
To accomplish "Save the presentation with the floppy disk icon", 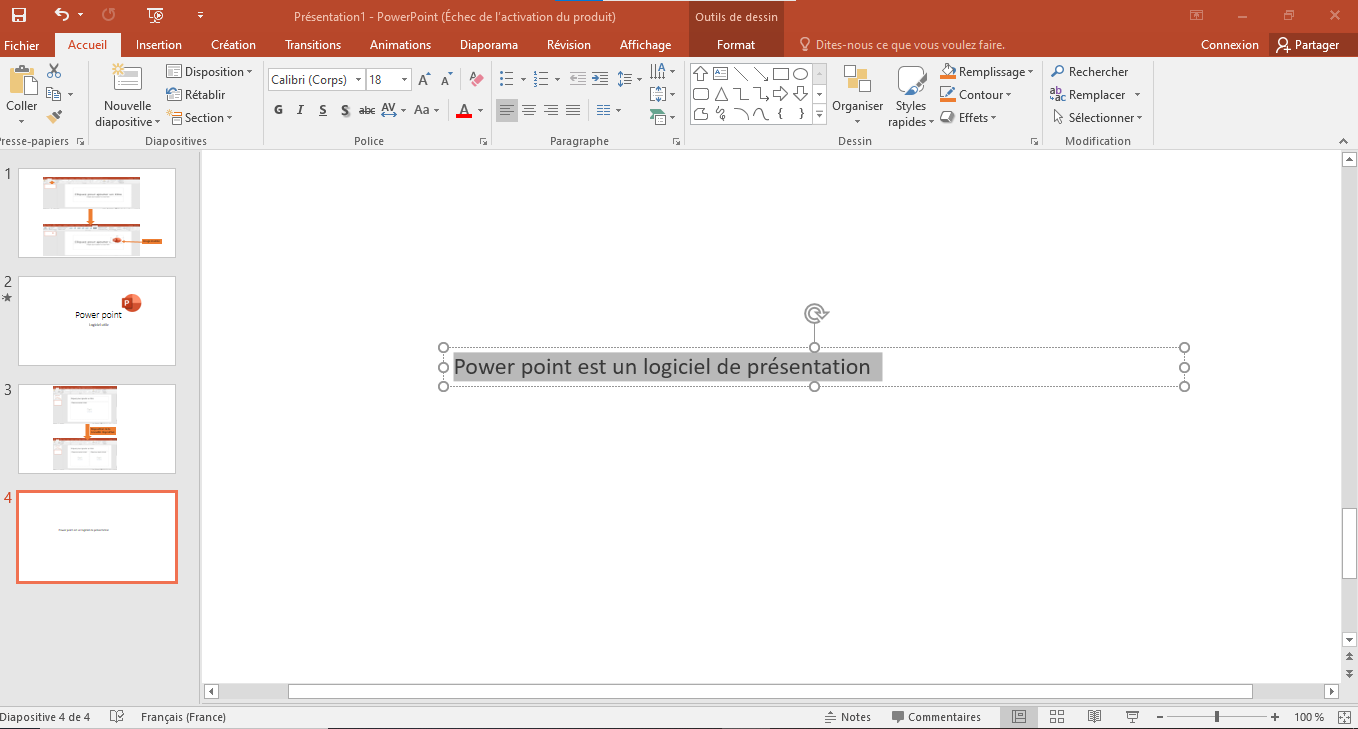I will (x=18, y=15).
